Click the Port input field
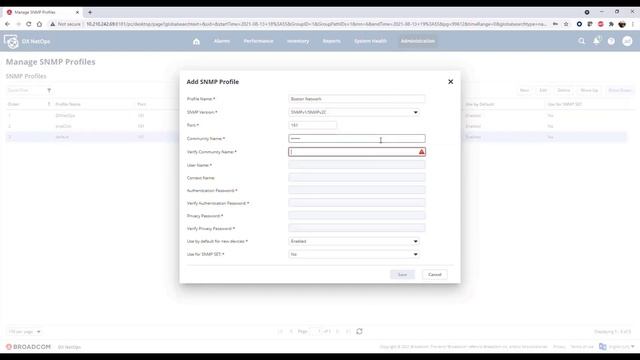Viewport: 640px width, 360px height. 313,125
